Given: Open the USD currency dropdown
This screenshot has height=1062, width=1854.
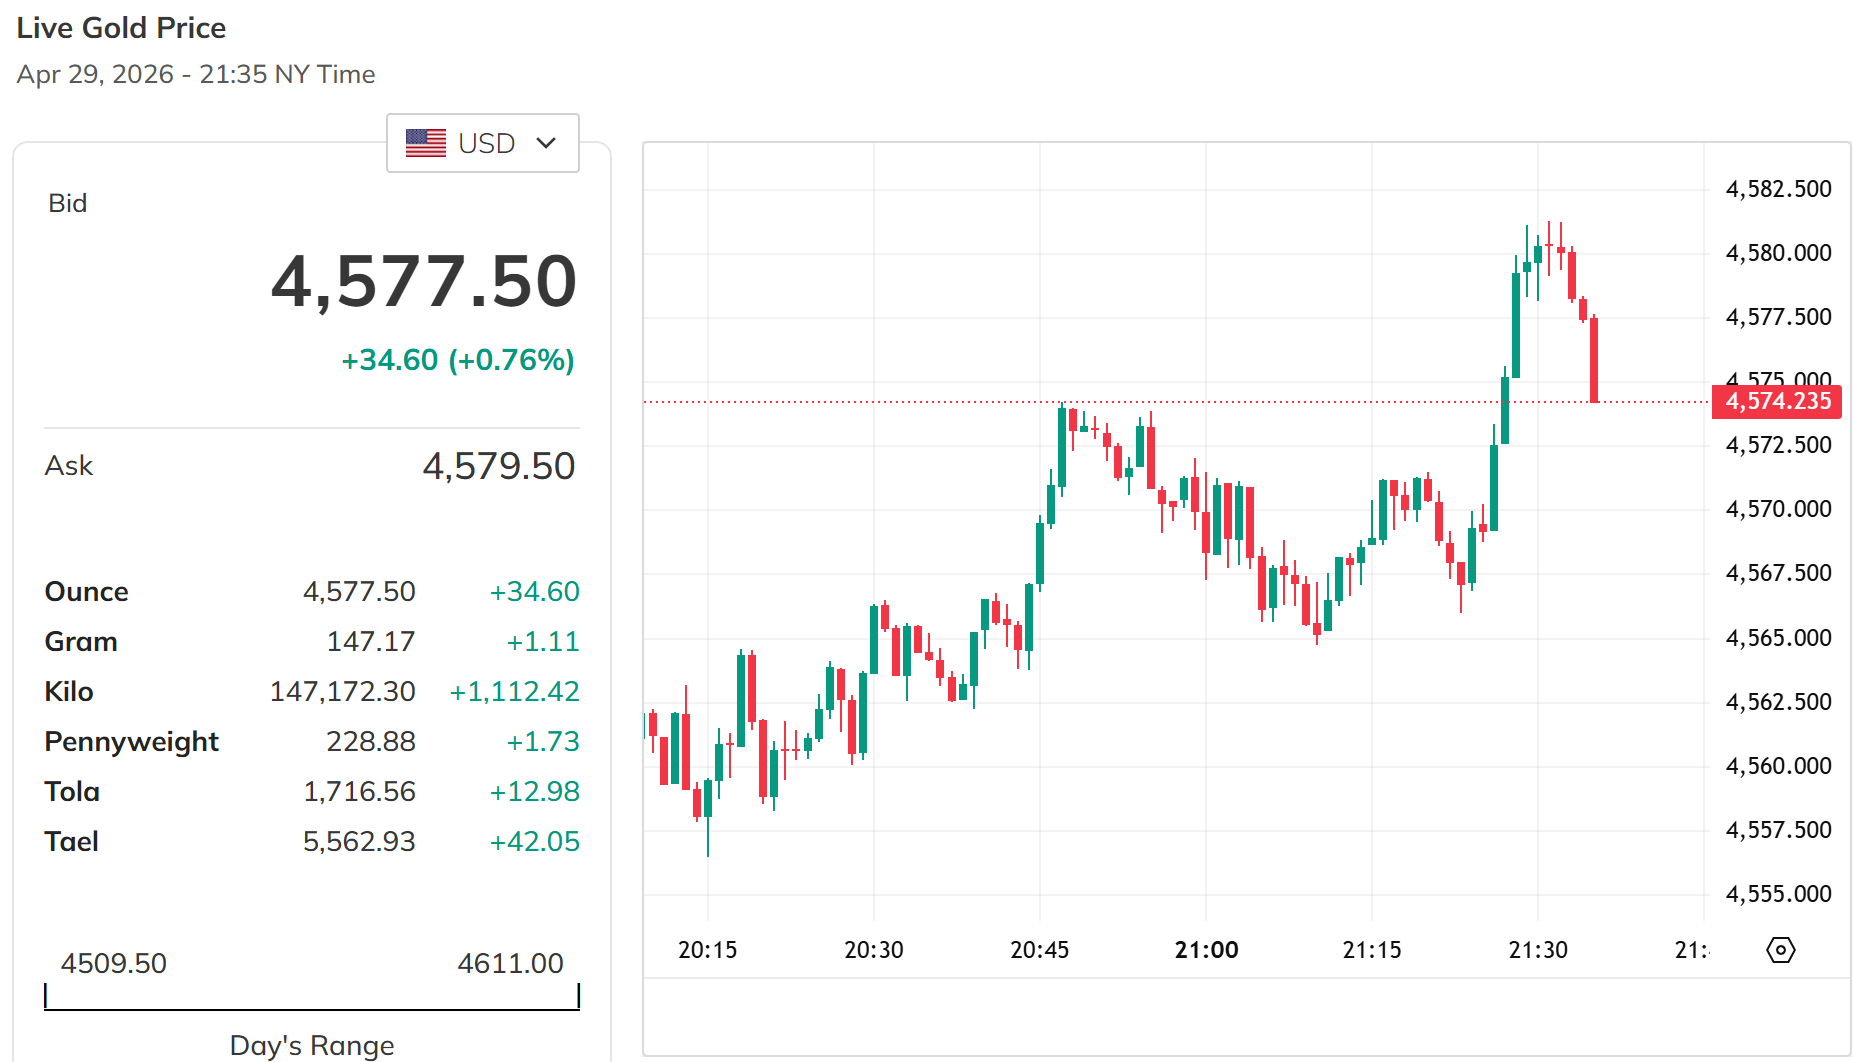Looking at the screenshot, I should [x=483, y=143].
